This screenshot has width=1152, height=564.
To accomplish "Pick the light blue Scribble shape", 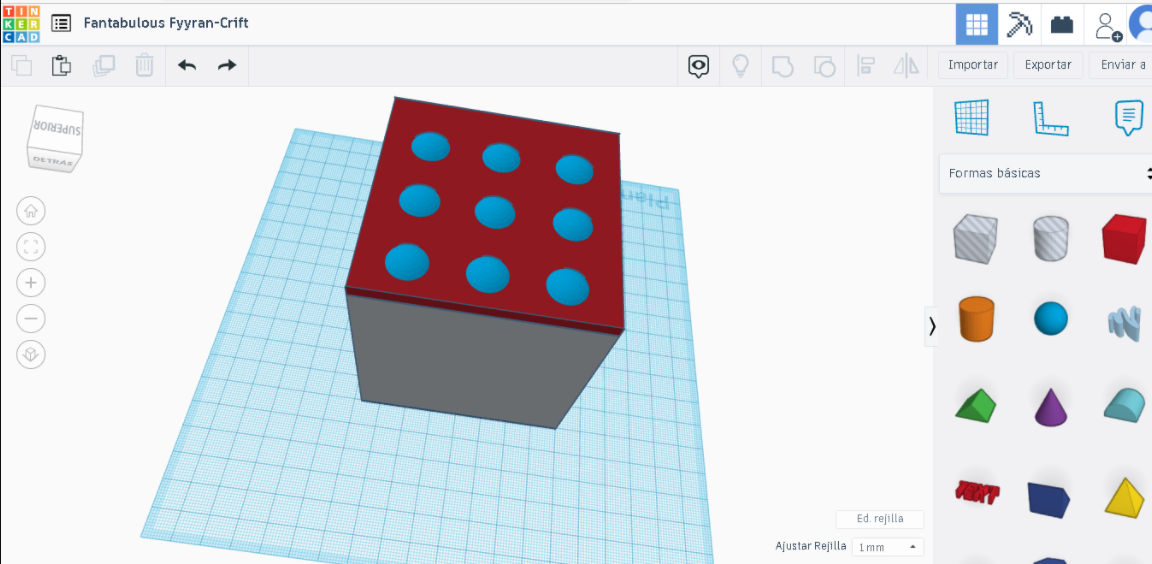I will pos(1124,324).
